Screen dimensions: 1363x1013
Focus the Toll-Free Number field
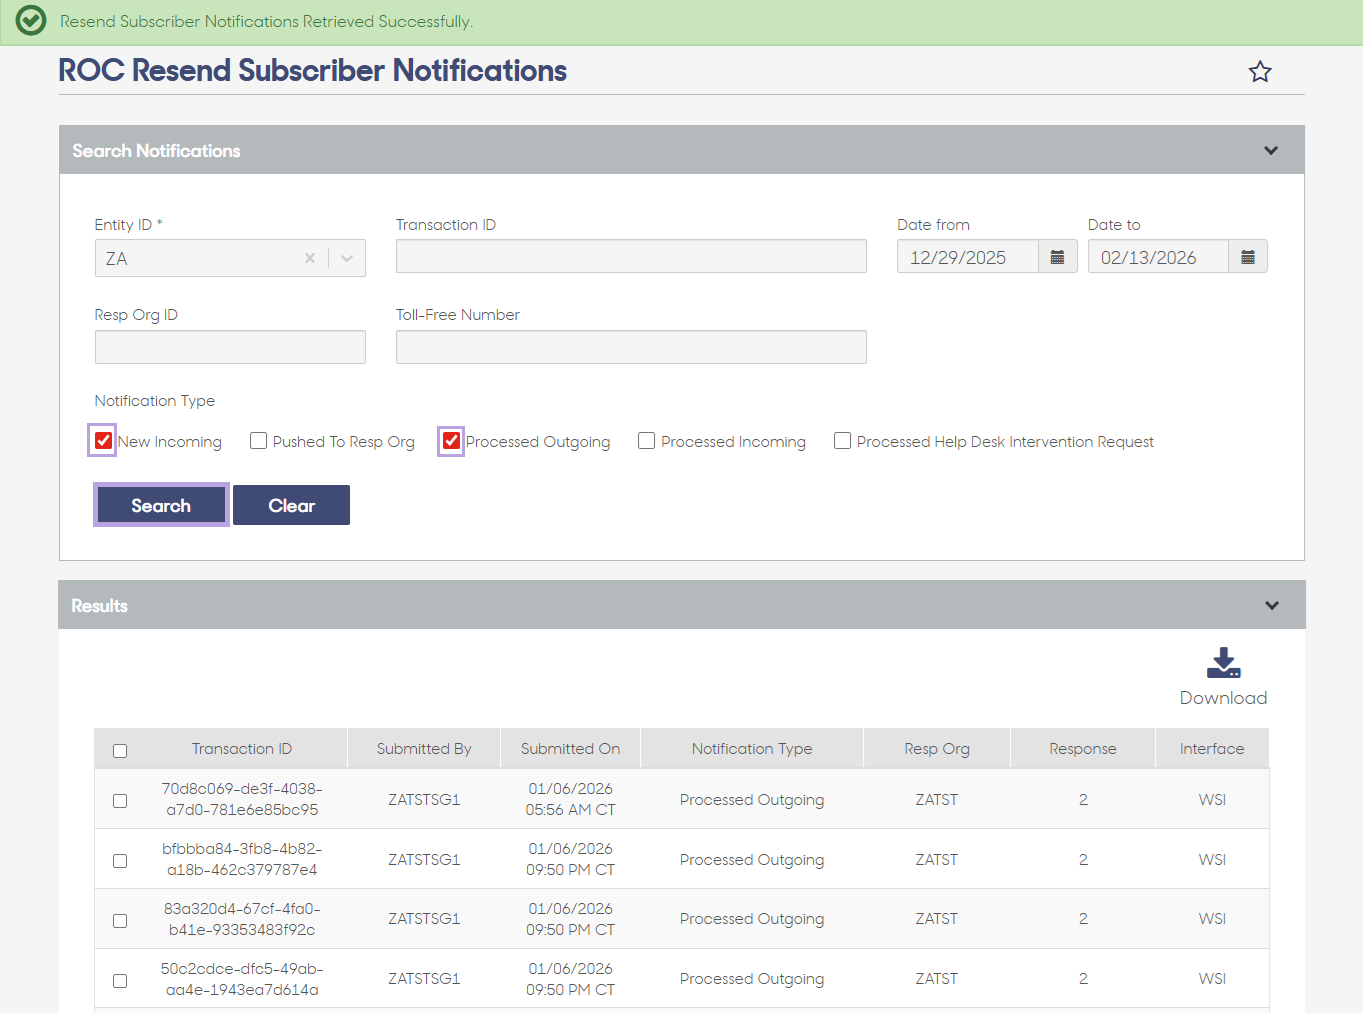(x=631, y=347)
